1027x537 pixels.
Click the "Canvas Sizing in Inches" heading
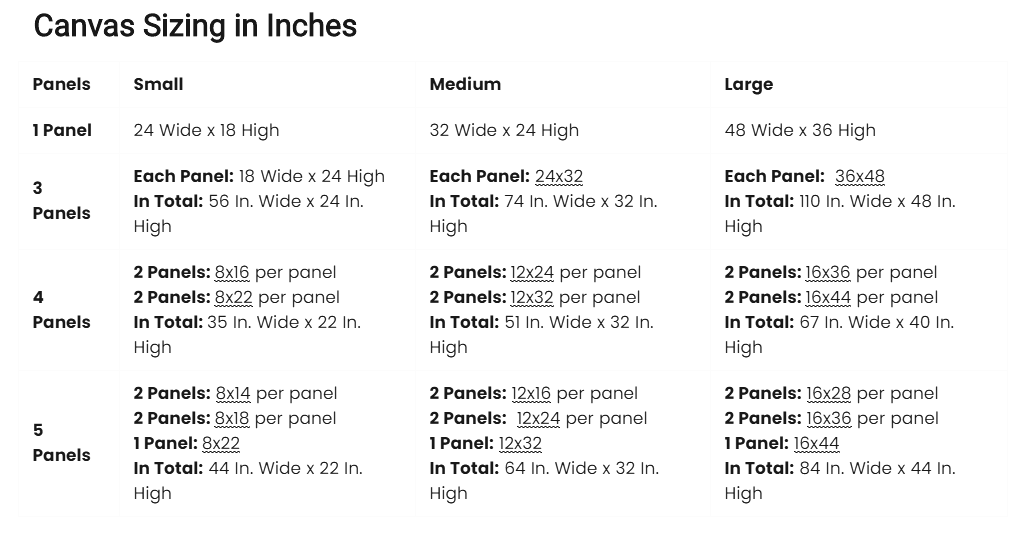(195, 26)
